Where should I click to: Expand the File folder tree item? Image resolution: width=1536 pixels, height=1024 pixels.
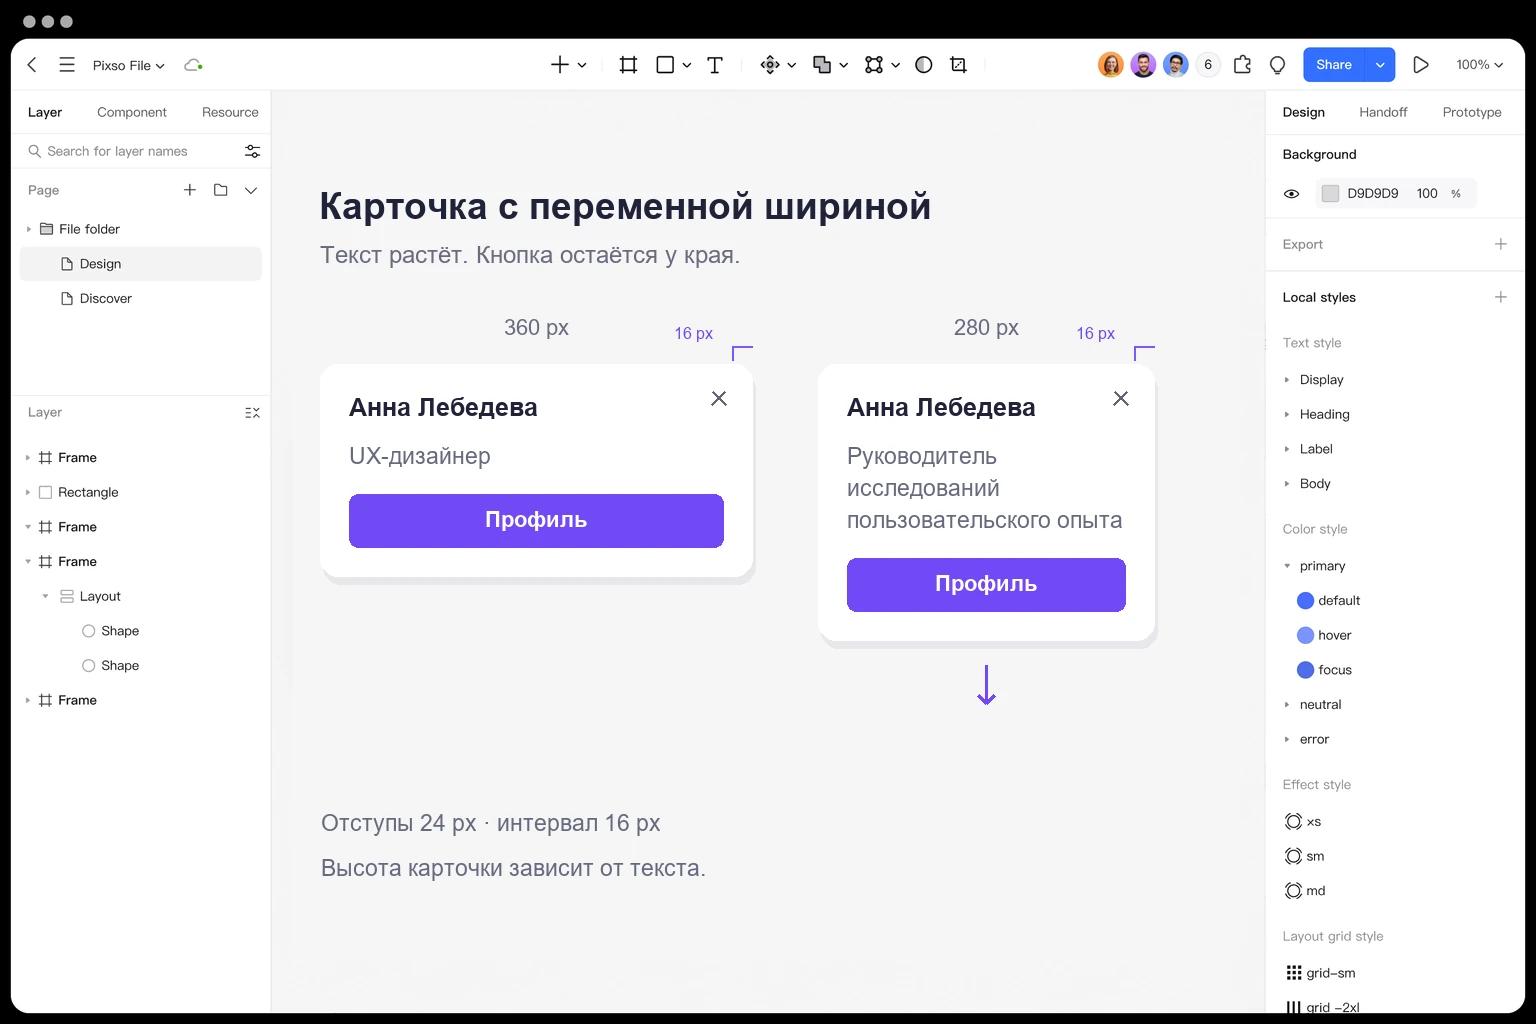[28, 229]
